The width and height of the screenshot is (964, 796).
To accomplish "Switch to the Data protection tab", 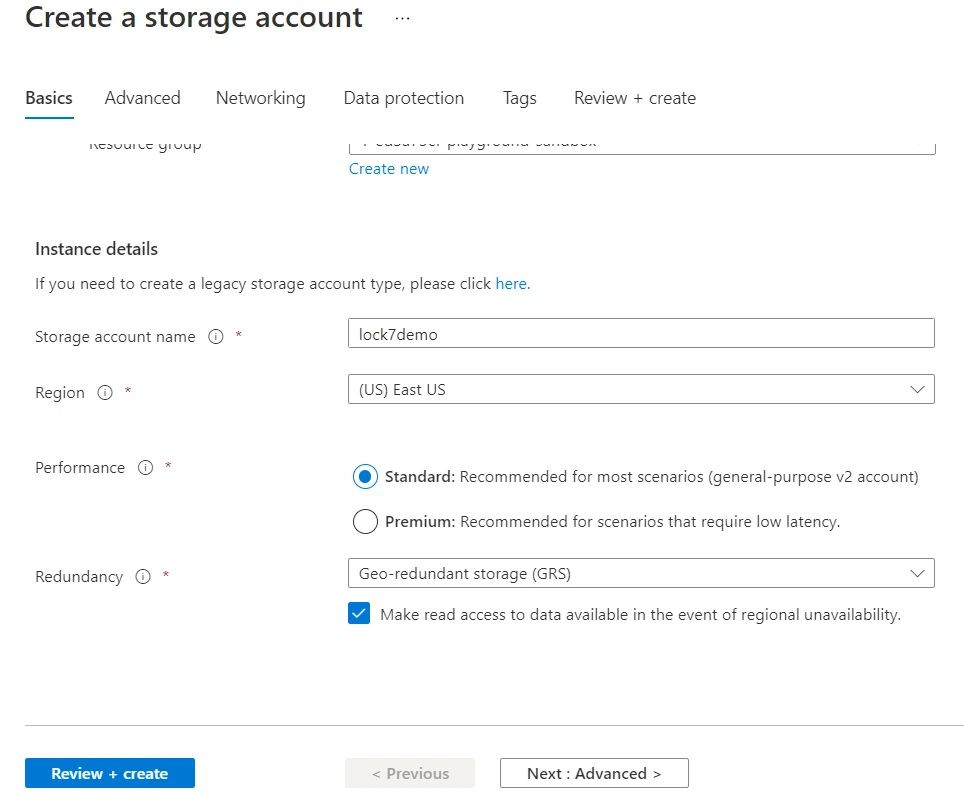I will 403,98.
